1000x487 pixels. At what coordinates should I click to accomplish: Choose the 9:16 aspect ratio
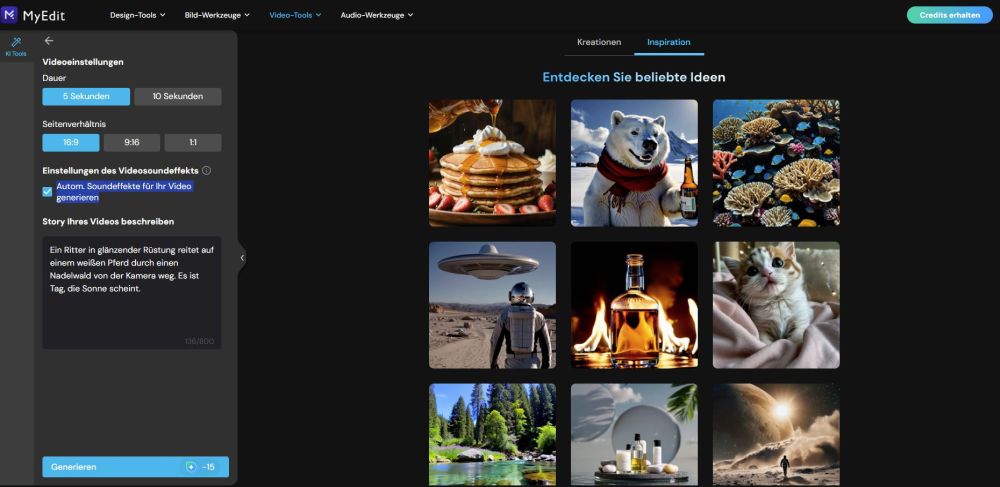(x=132, y=143)
